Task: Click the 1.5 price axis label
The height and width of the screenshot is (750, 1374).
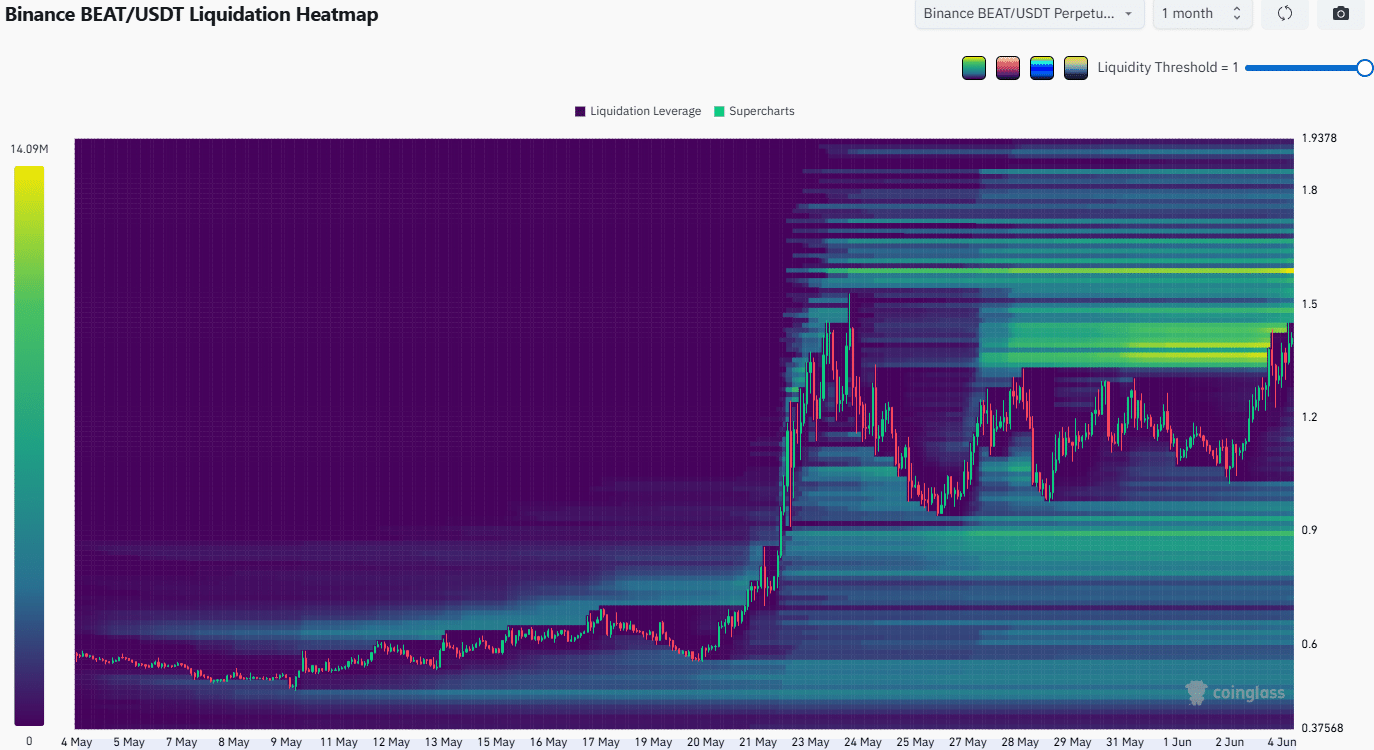Action: pos(1309,304)
